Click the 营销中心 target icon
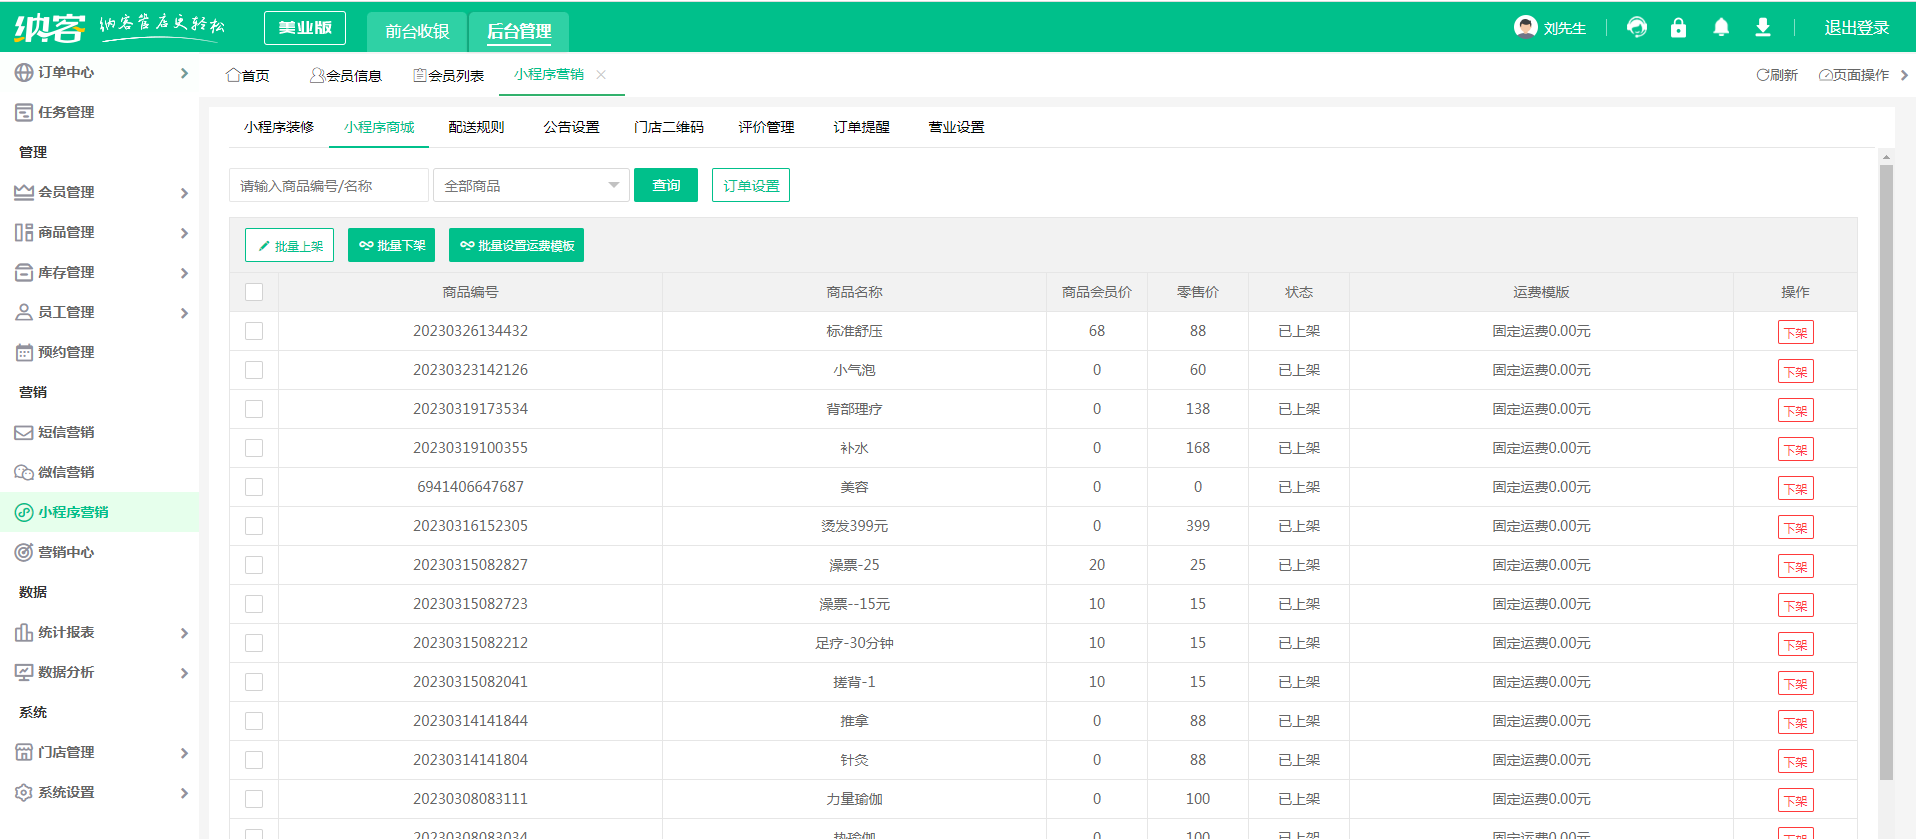Screen dimensions: 1916x839 (24, 552)
